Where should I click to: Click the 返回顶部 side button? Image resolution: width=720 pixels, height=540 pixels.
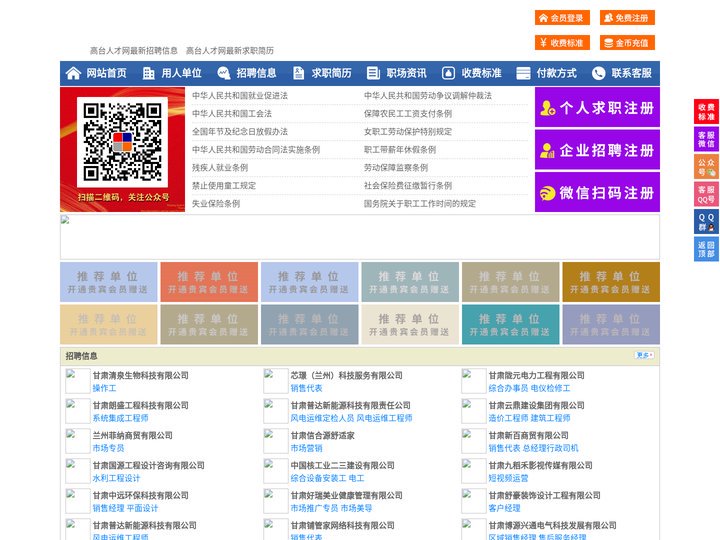click(x=706, y=249)
